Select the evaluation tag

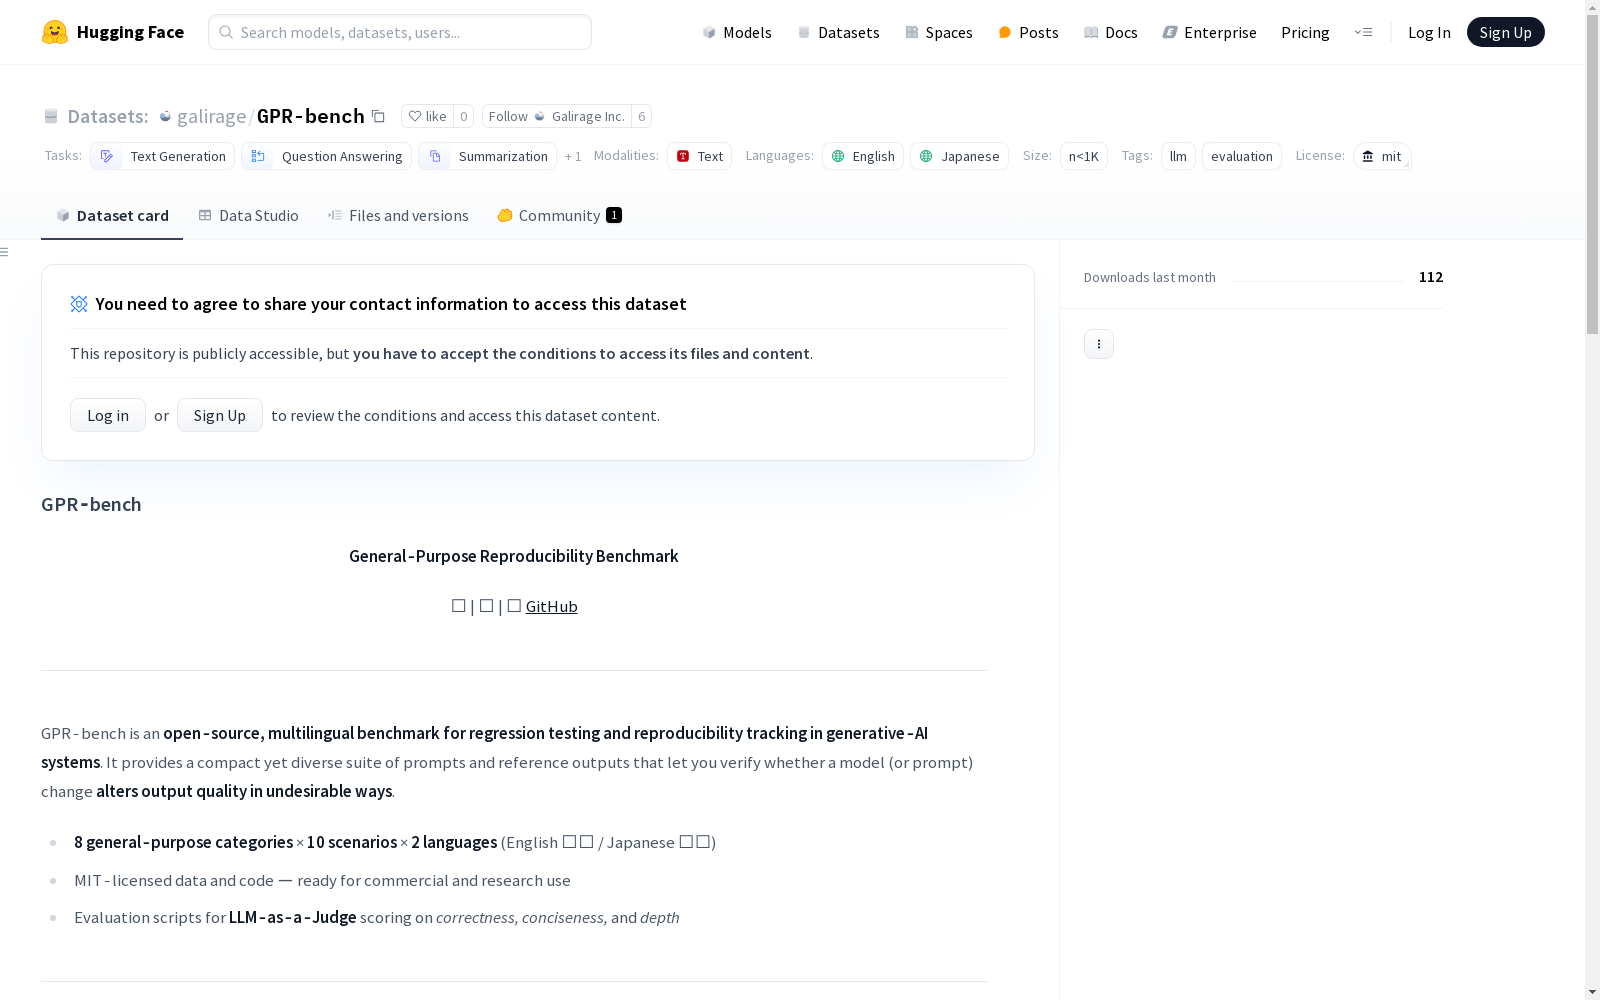point(1242,156)
